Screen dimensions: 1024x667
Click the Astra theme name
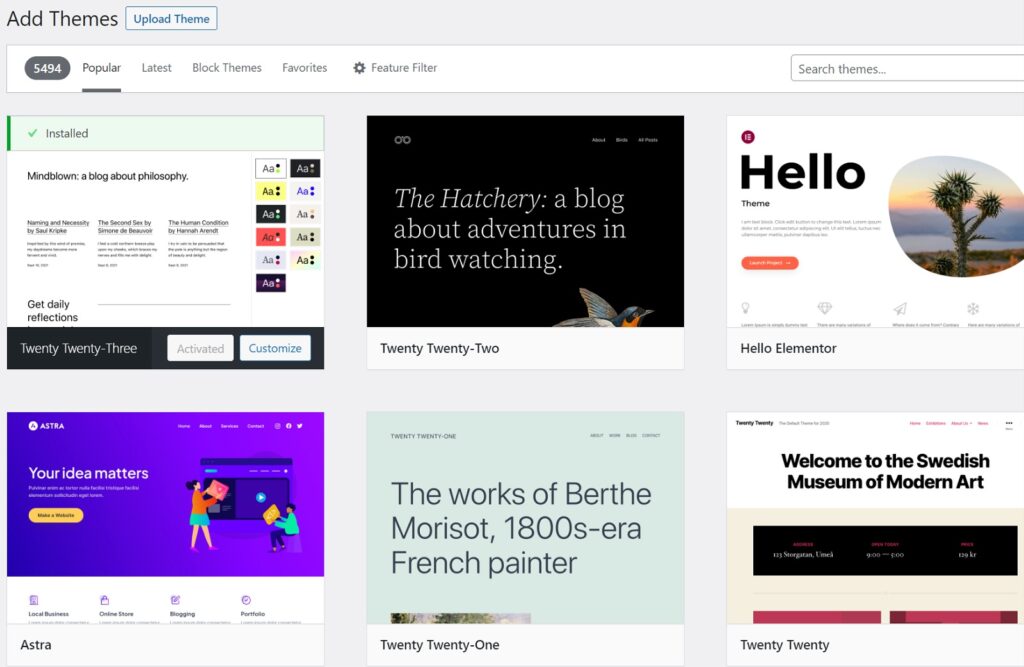pyautogui.click(x=36, y=645)
